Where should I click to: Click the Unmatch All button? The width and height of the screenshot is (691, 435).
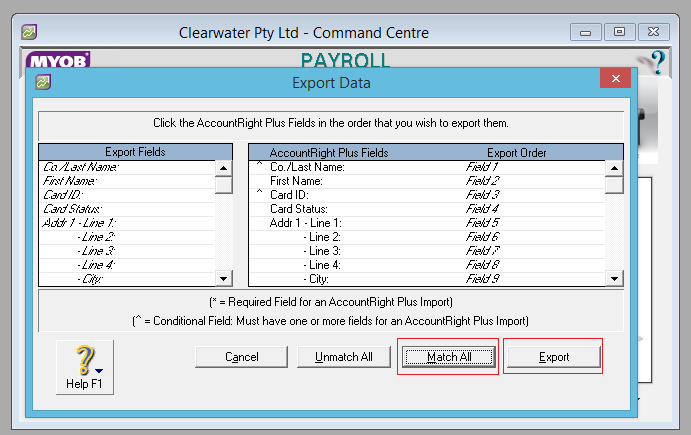(x=344, y=357)
